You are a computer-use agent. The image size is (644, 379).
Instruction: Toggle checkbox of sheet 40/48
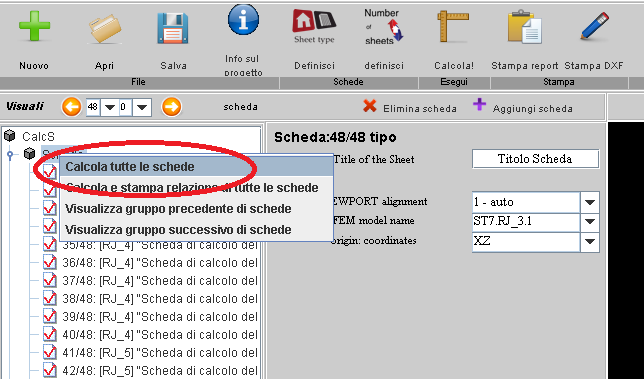(50, 334)
